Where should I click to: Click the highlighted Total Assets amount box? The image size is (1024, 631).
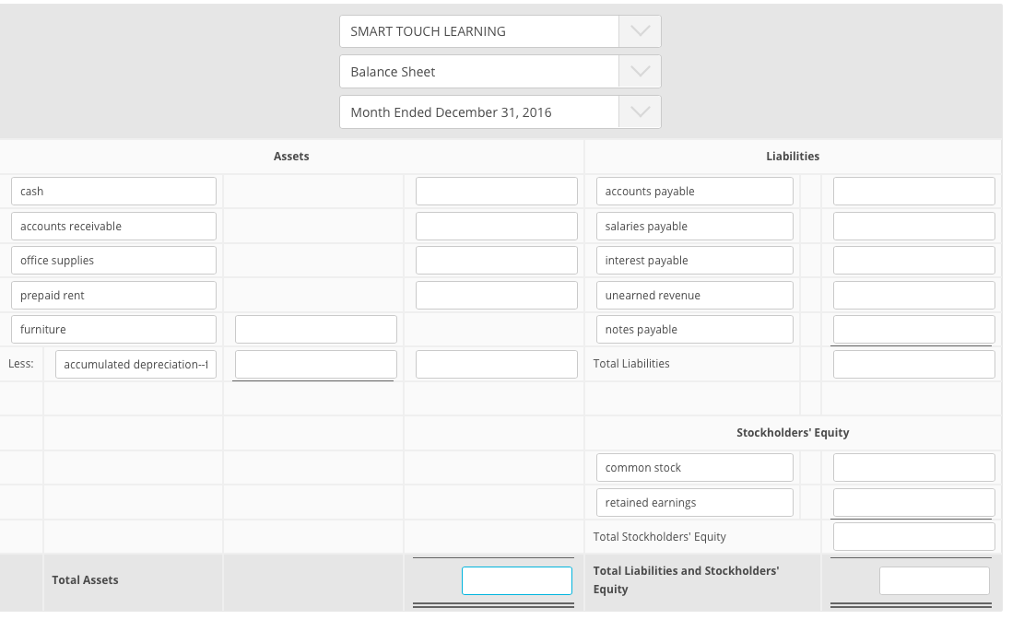[516, 580]
